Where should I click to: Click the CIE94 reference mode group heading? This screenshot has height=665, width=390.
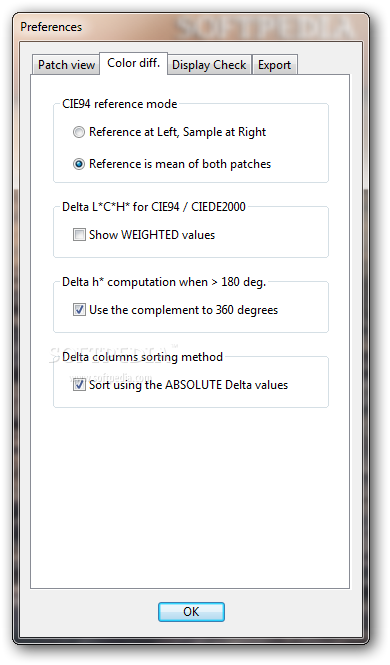120,104
